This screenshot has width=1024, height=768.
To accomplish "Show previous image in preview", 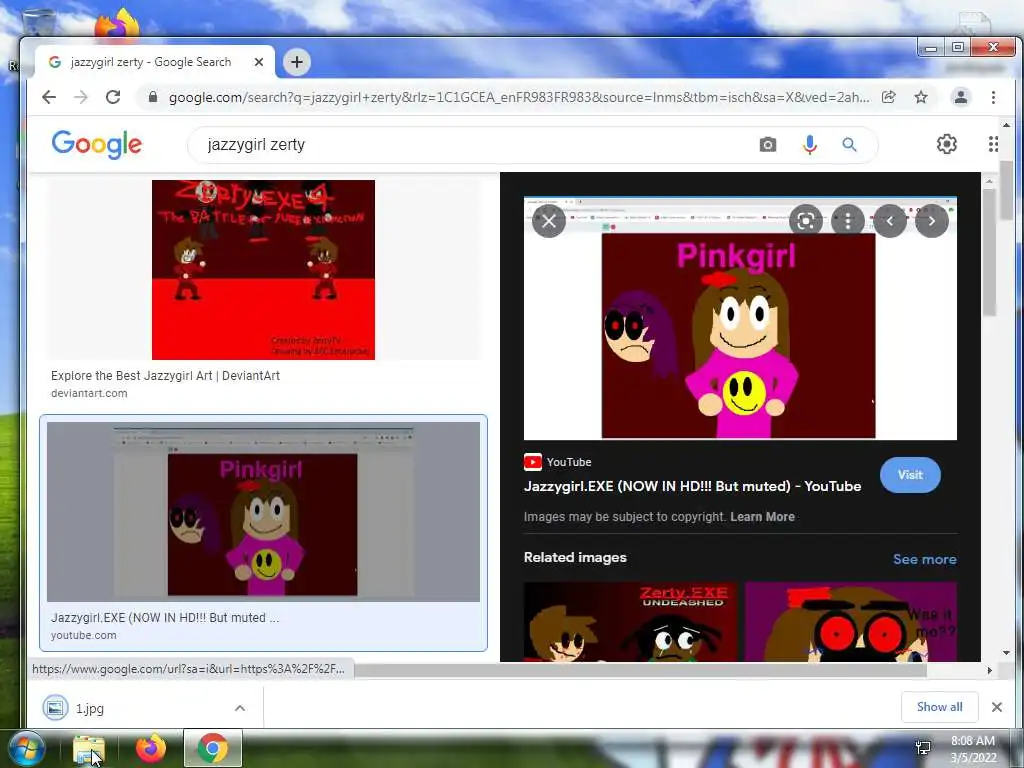I will click(889, 221).
